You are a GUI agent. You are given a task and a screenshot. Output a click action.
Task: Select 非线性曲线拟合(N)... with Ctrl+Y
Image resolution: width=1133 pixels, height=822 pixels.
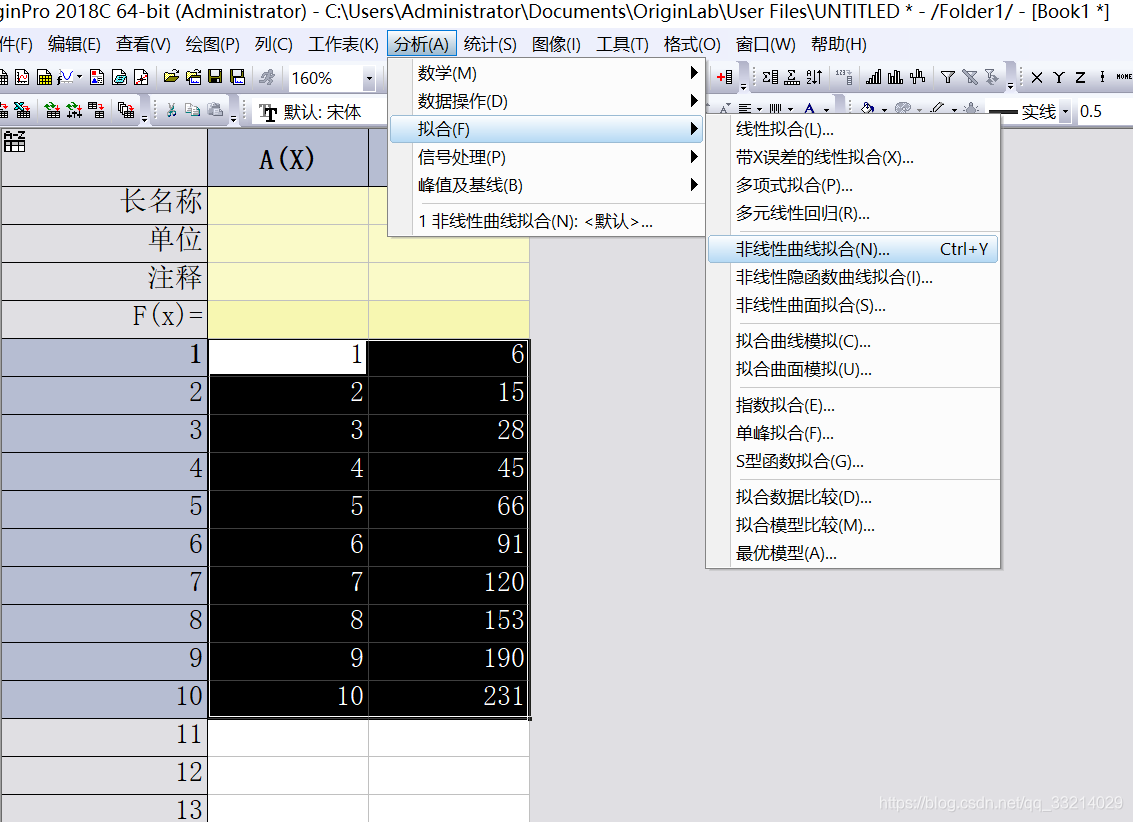coord(853,249)
